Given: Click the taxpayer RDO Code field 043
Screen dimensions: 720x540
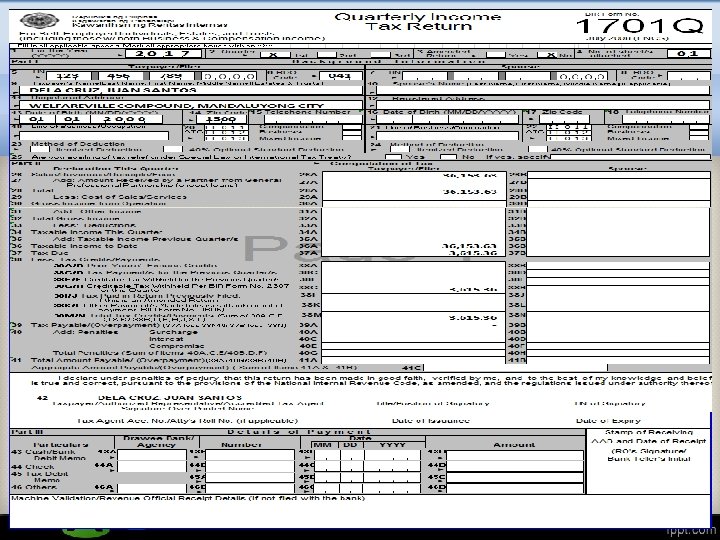Looking at the screenshot, I should (x=340, y=76).
